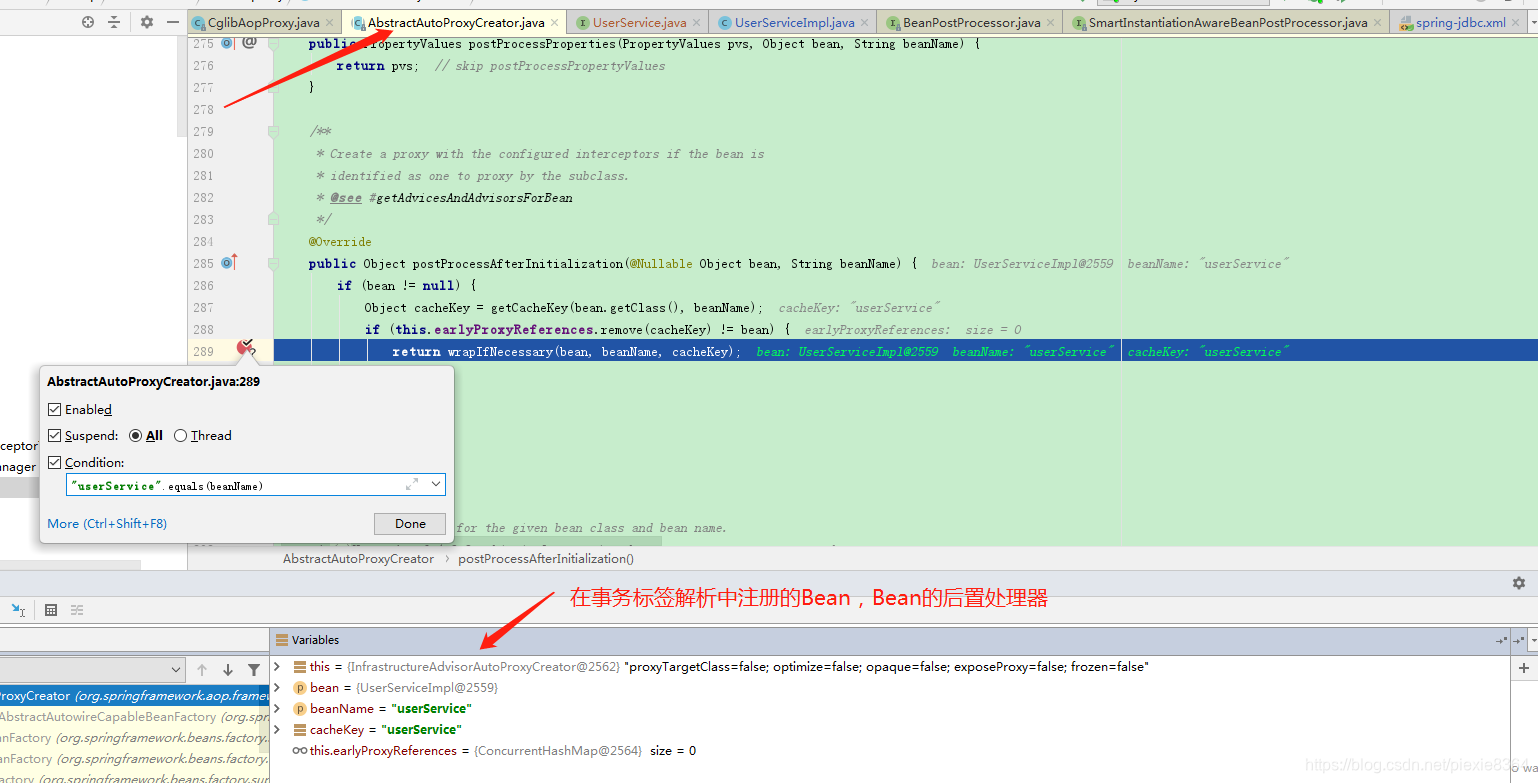Expand the condition editor with arrows icon

tap(412, 485)
